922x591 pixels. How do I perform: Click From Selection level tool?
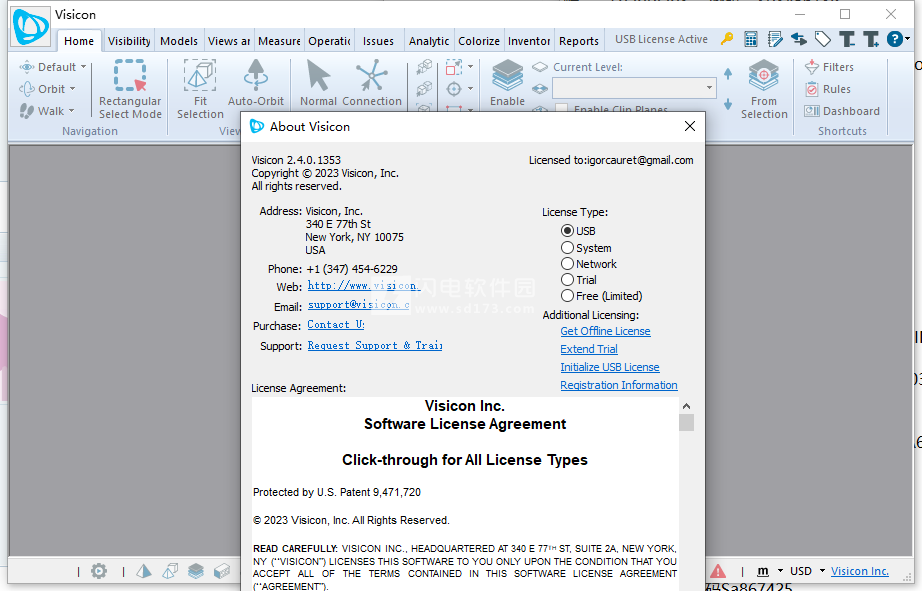point(764,89)
